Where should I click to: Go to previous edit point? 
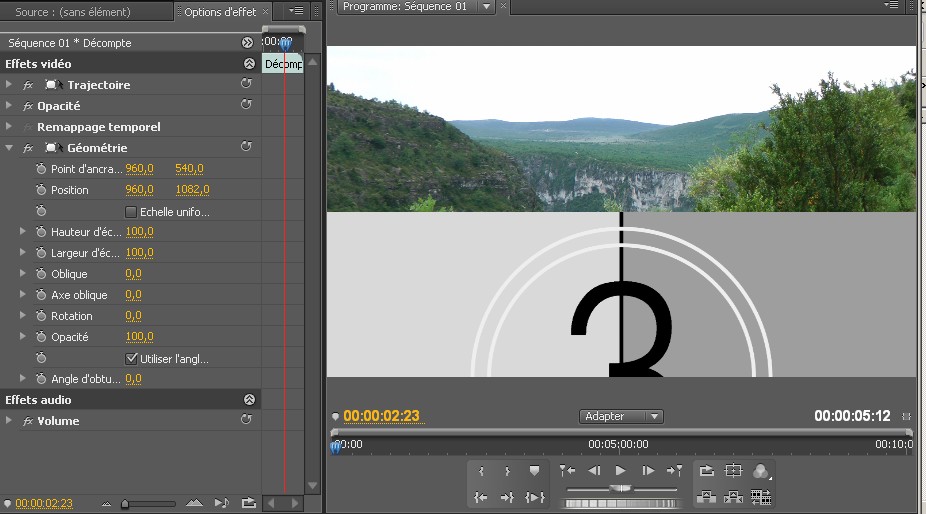567,471
